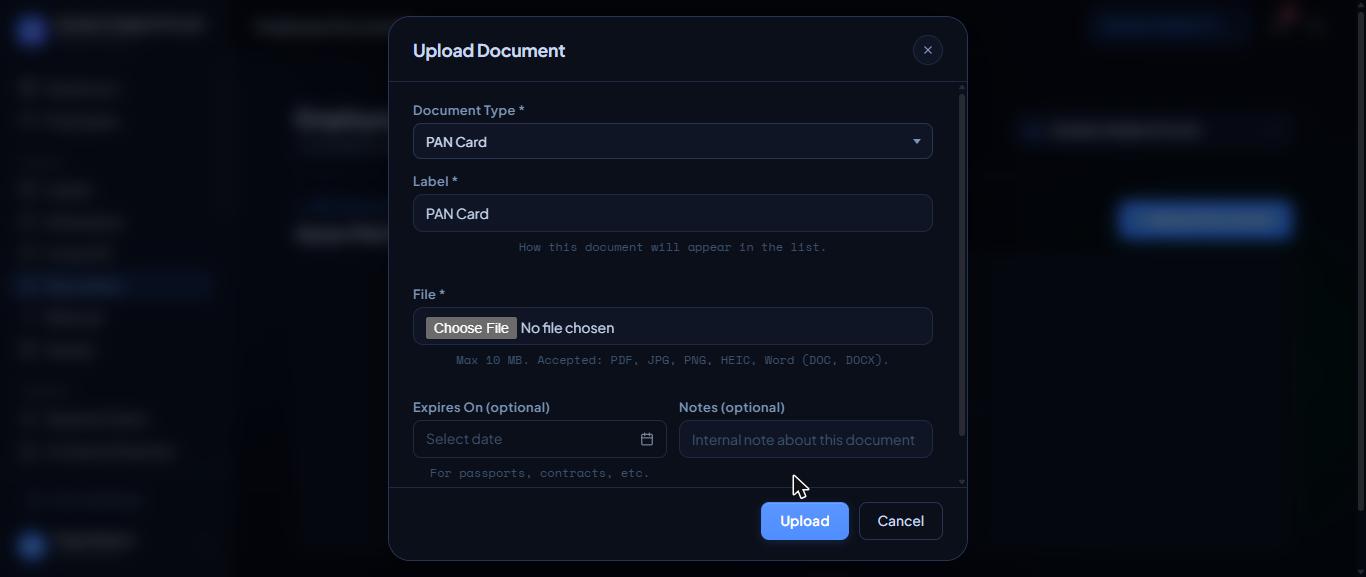The width and height of the screenshot is (1366, 577).
Task: Open the Expires On date picker field
Action: pyautogui.click(x=540, y=439)
